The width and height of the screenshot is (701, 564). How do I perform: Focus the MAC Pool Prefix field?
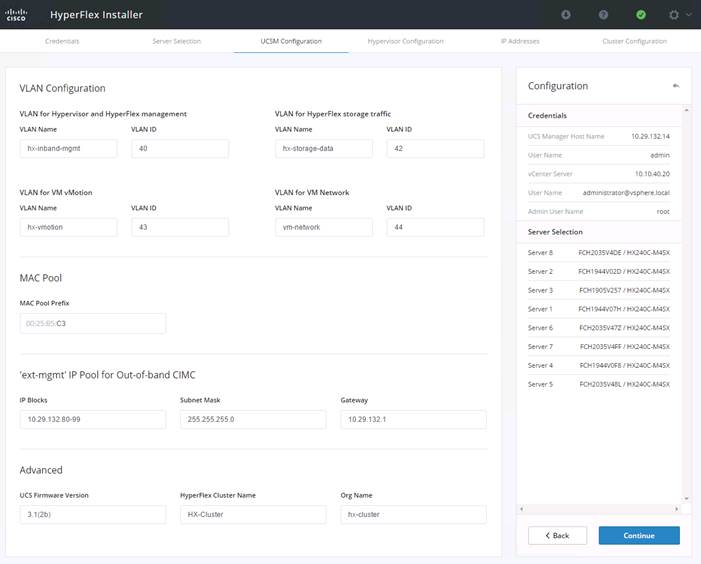(93, 324)
